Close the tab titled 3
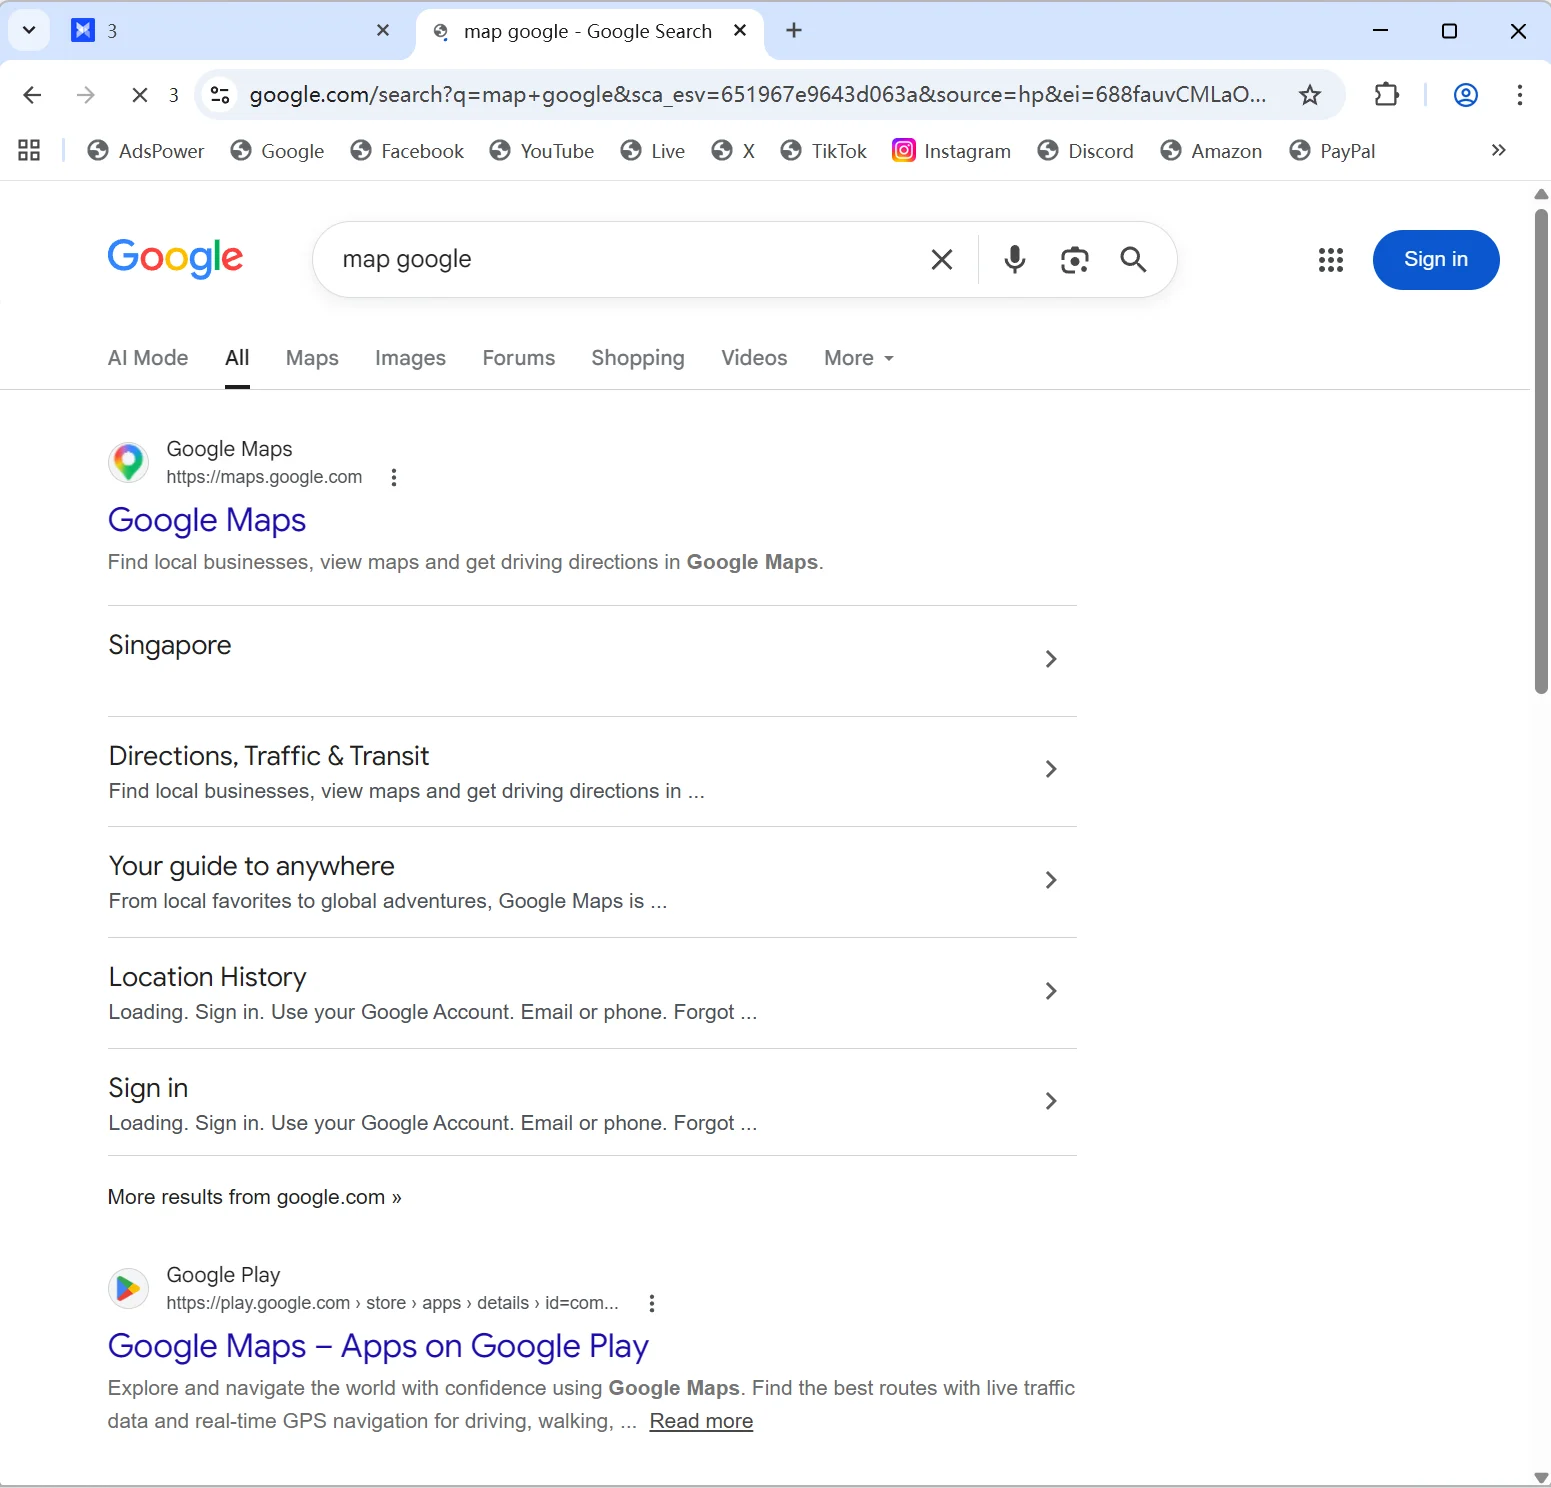 (383, 31)
